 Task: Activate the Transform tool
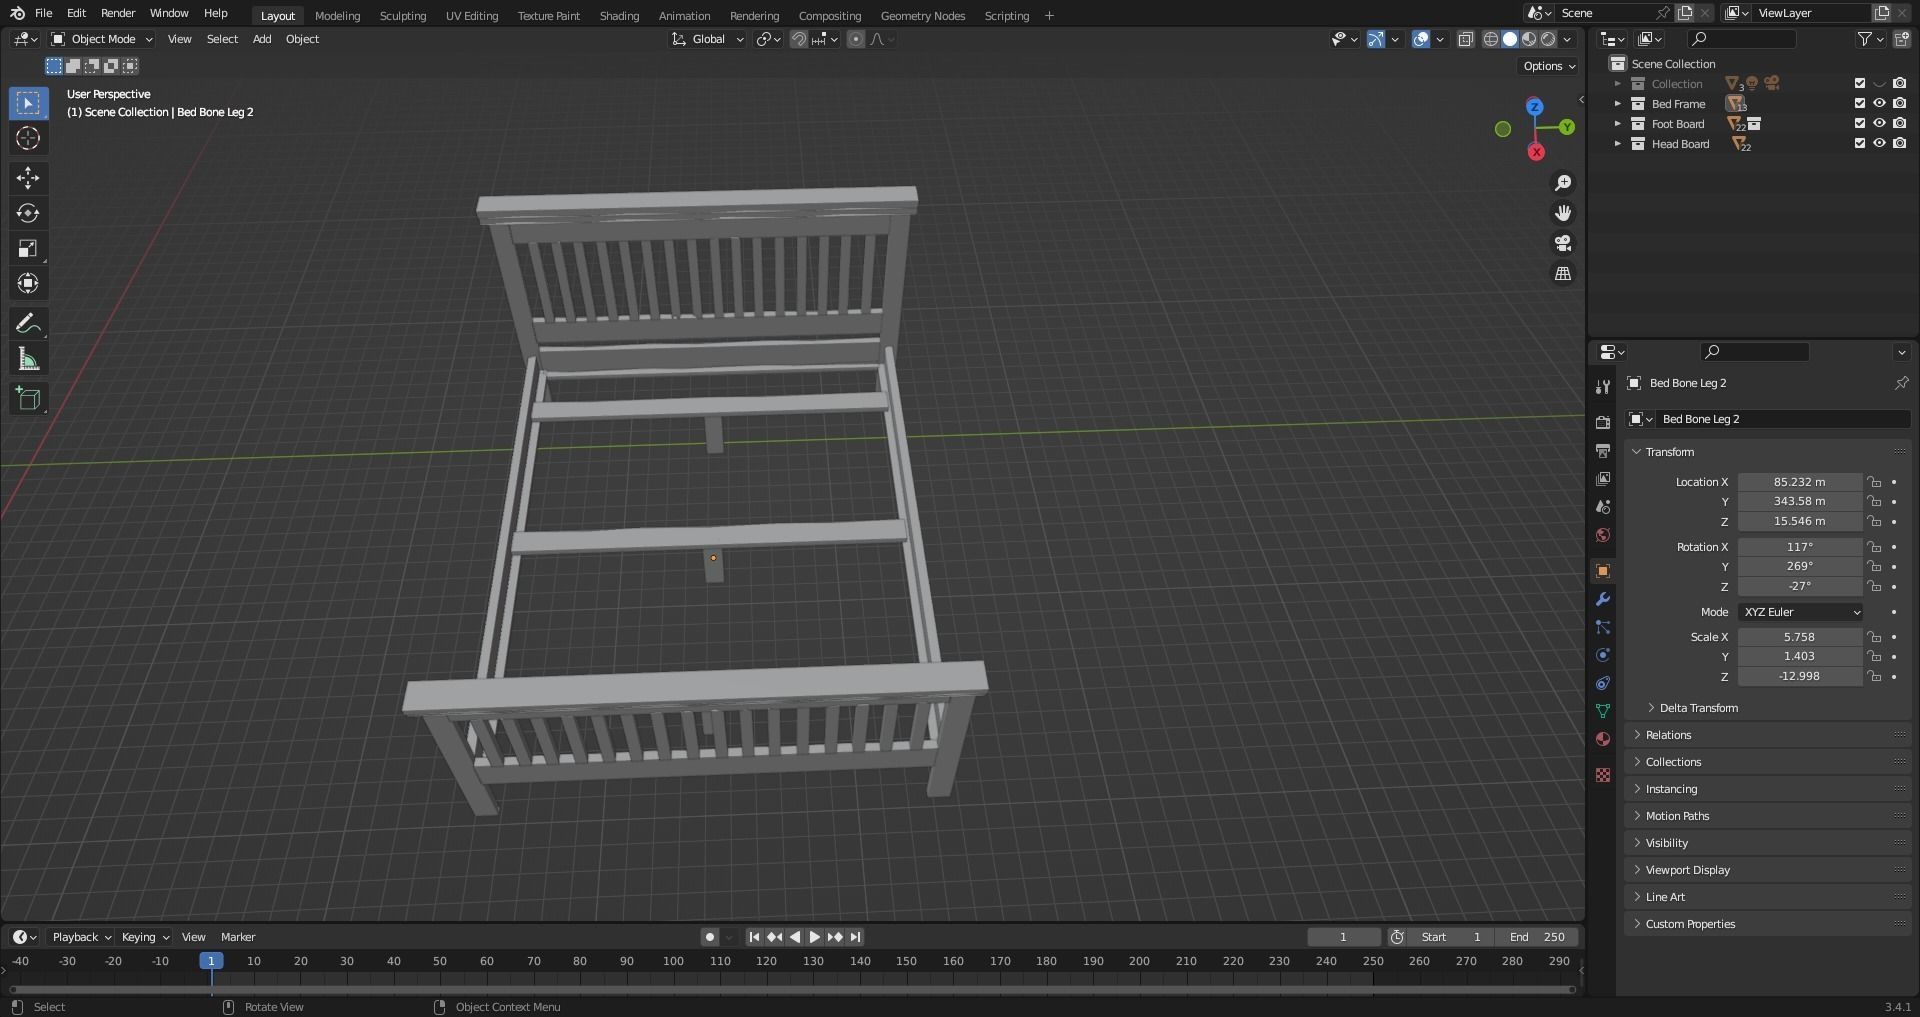pos(28,283)
